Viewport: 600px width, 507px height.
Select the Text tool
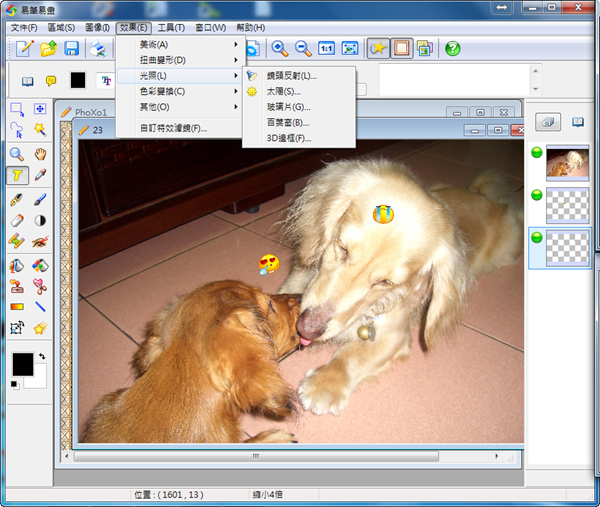click(x=17, y=176)
